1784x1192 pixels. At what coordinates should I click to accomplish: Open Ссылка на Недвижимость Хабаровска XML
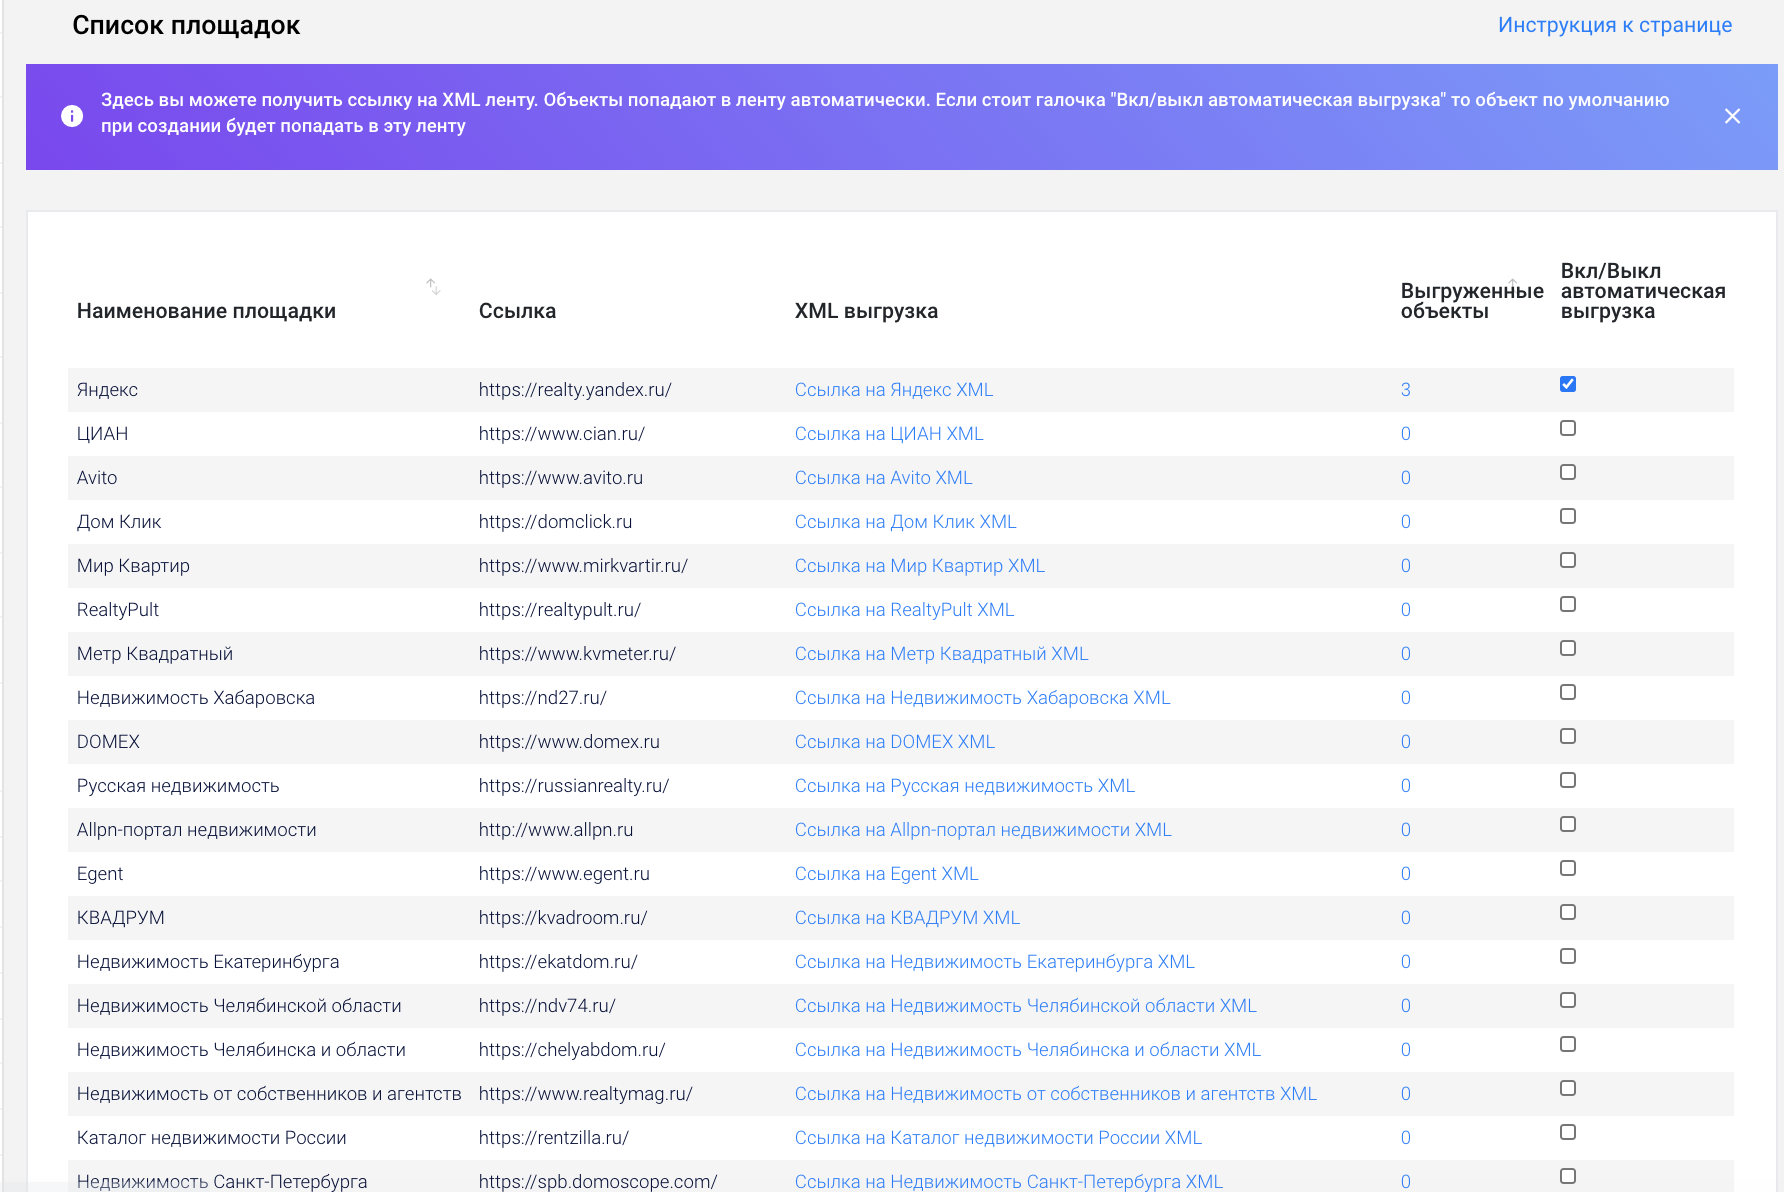point(982,698)
